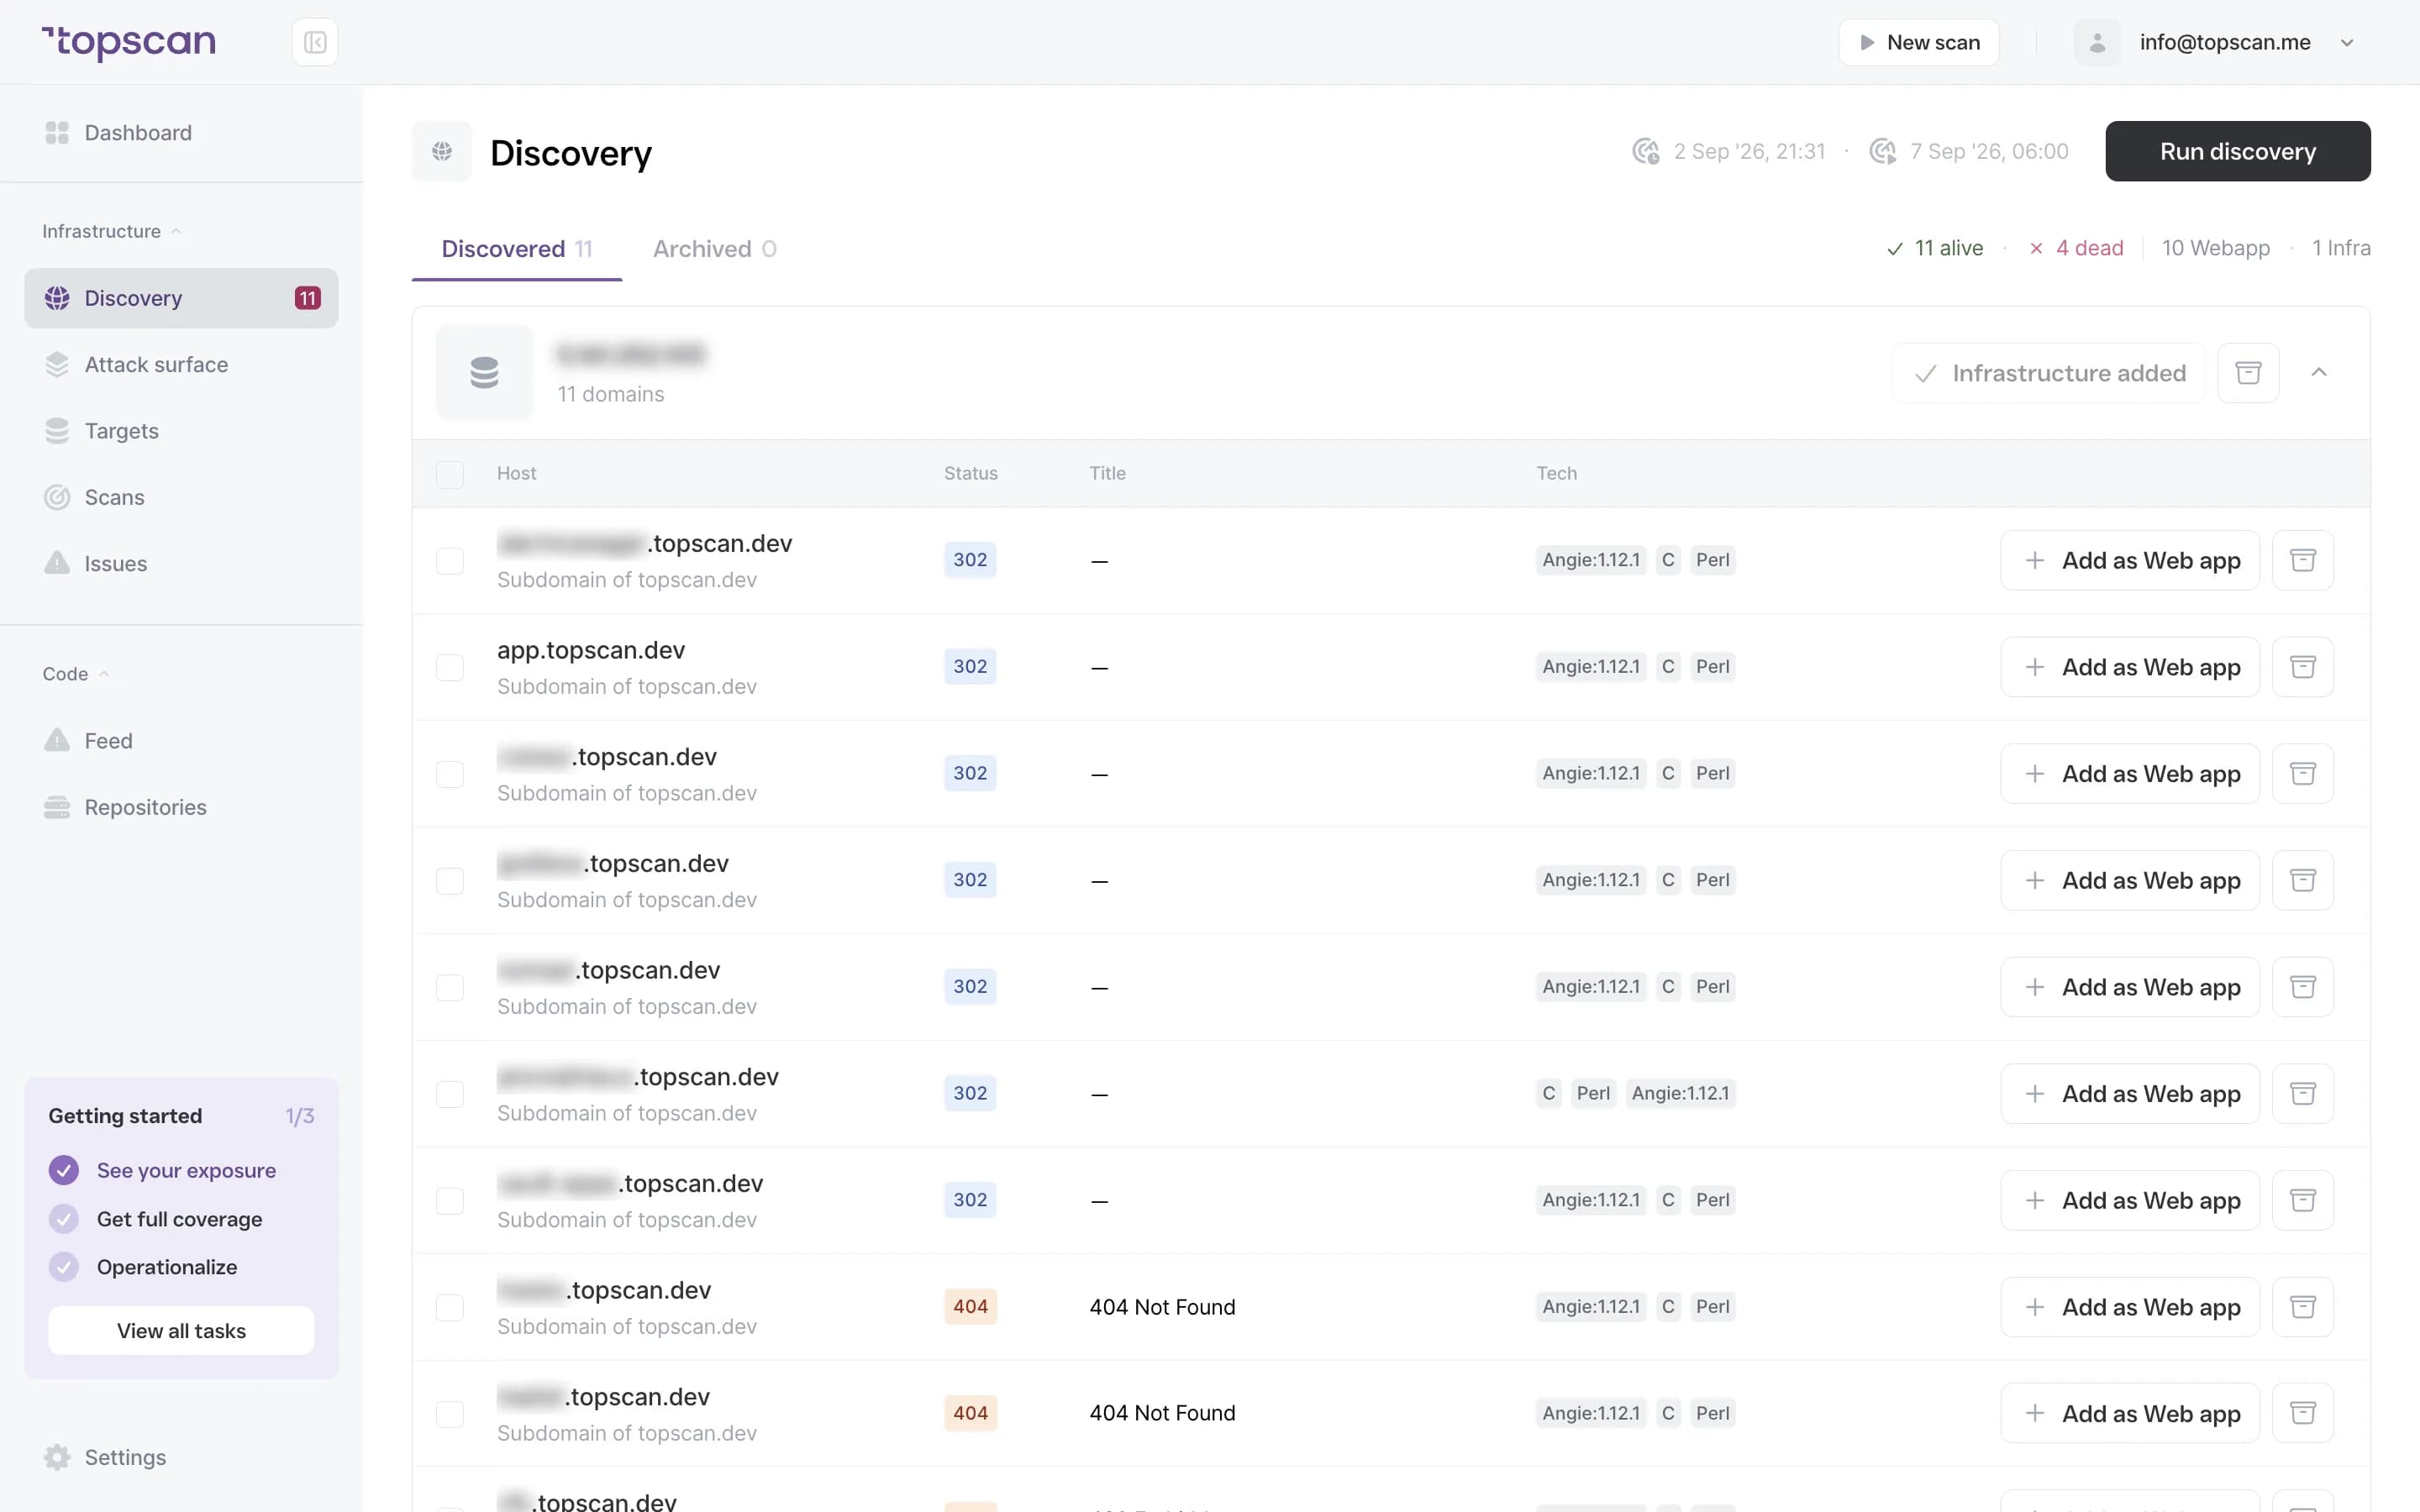
Task: Start a New scan from the header
Action: coord(1918,42)
